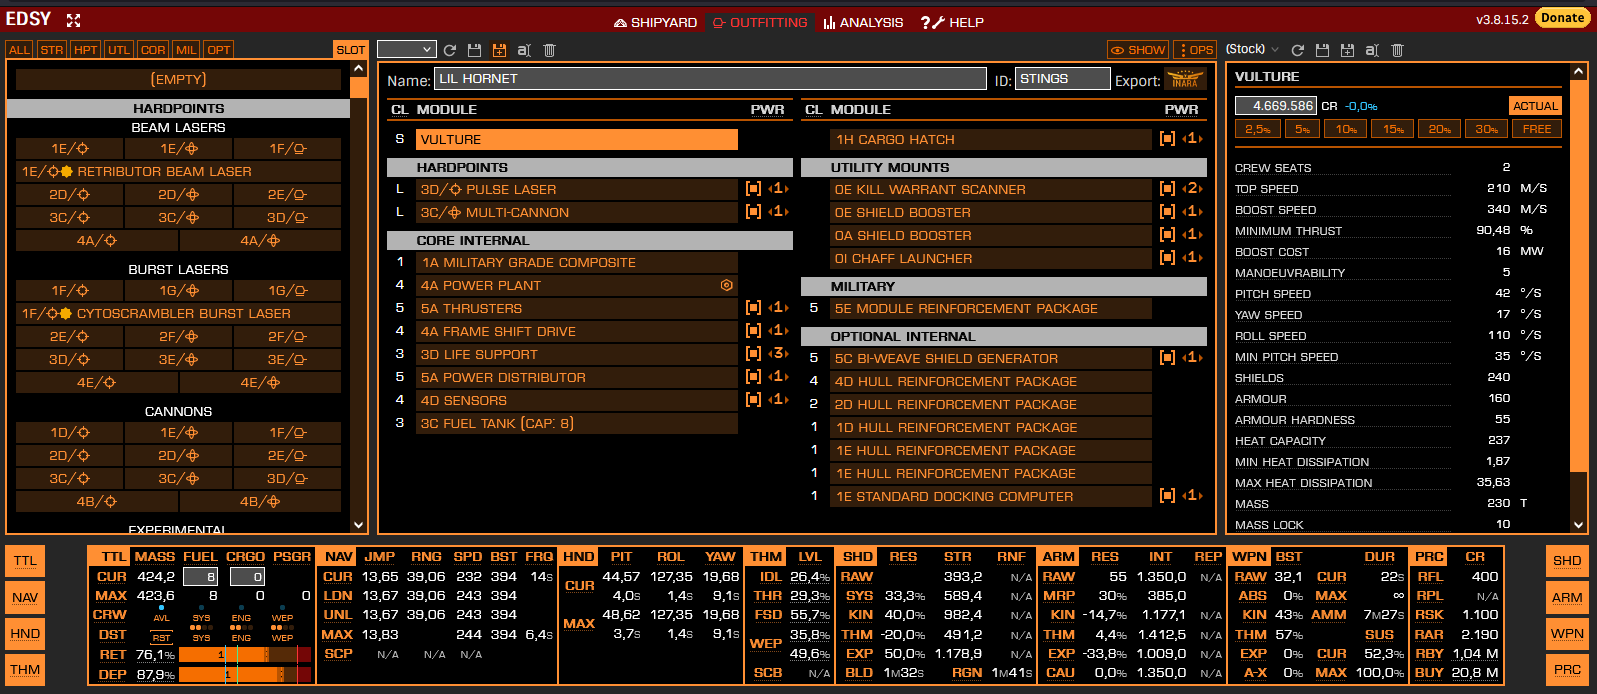1597x694 pixels.
Task: Open the Vulture ship slot selector
Action: point(577,140)
